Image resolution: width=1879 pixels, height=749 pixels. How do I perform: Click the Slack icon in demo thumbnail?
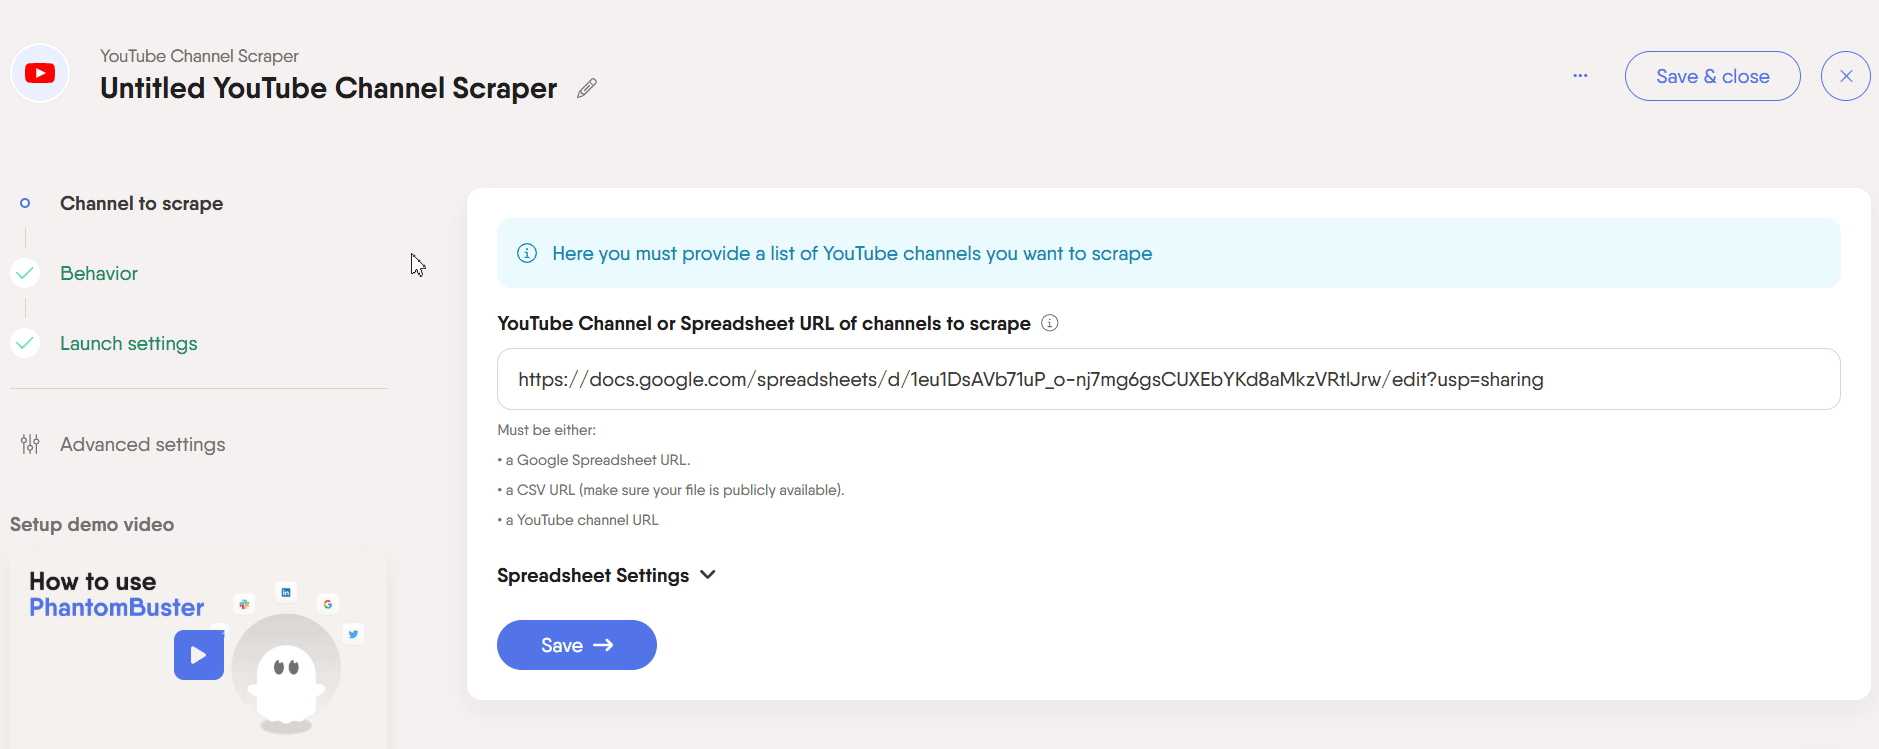[244, 603]
